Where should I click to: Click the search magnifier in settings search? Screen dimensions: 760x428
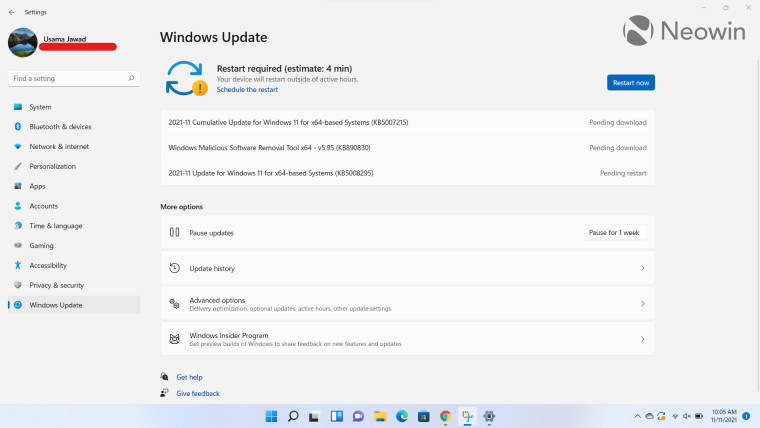click(x=131, y=78)
